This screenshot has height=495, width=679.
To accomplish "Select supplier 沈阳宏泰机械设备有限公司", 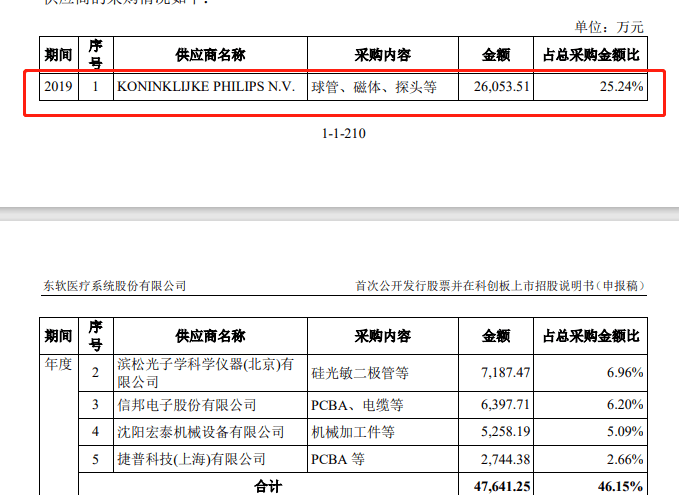I will tap(200, 432).
